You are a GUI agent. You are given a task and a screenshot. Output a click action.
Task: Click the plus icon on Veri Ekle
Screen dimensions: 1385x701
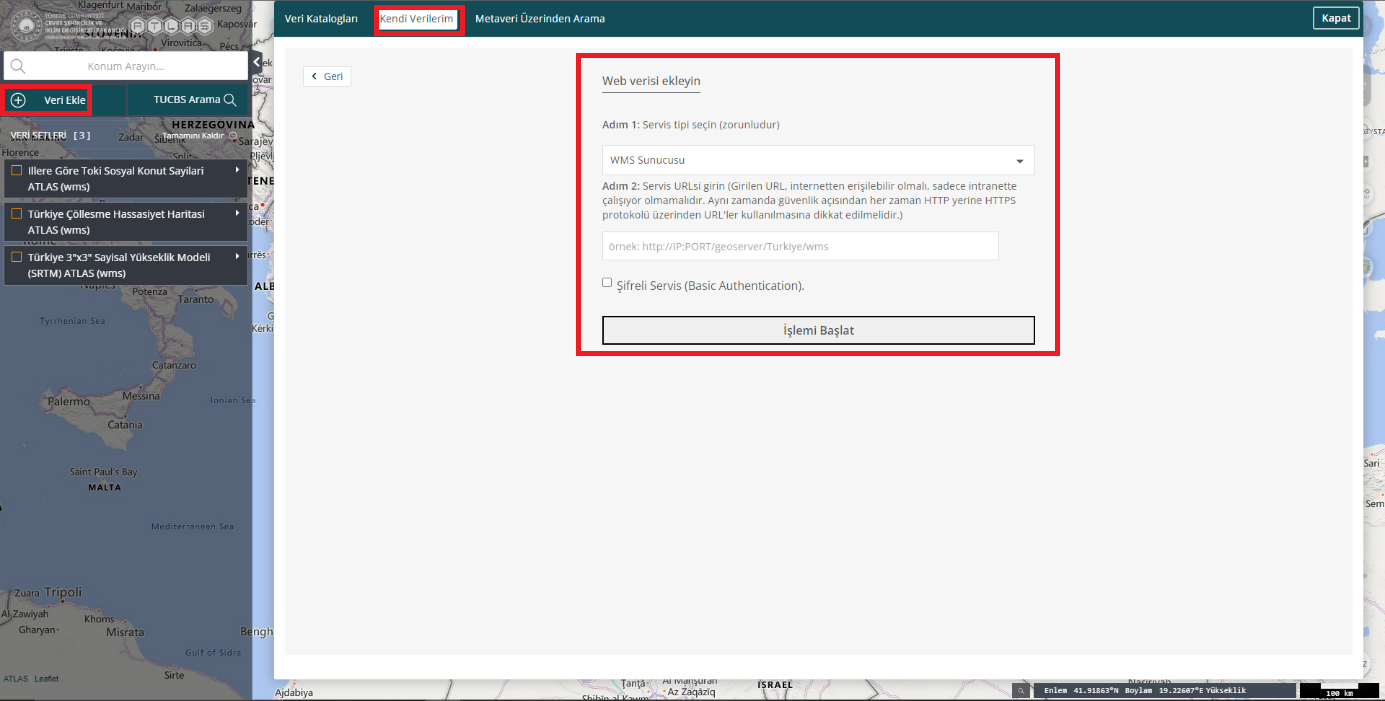(x=18, y=100)
